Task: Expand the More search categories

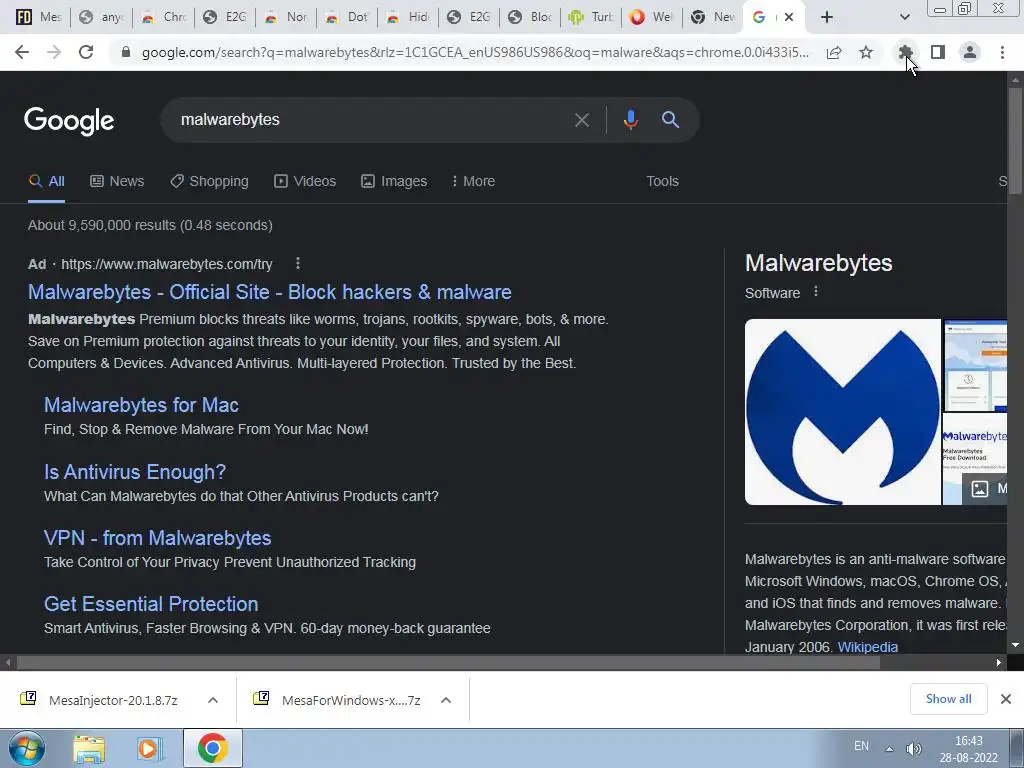Action: coord(473,181)
